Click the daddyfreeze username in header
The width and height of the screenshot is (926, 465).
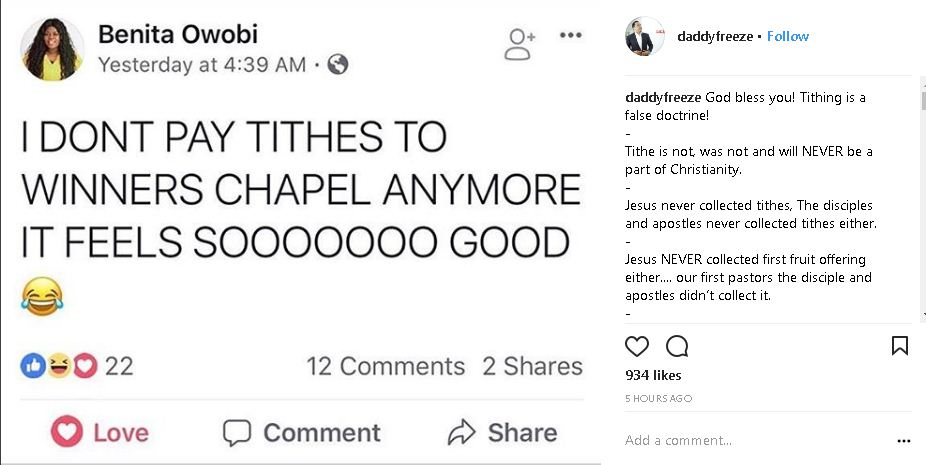point(714,36)
